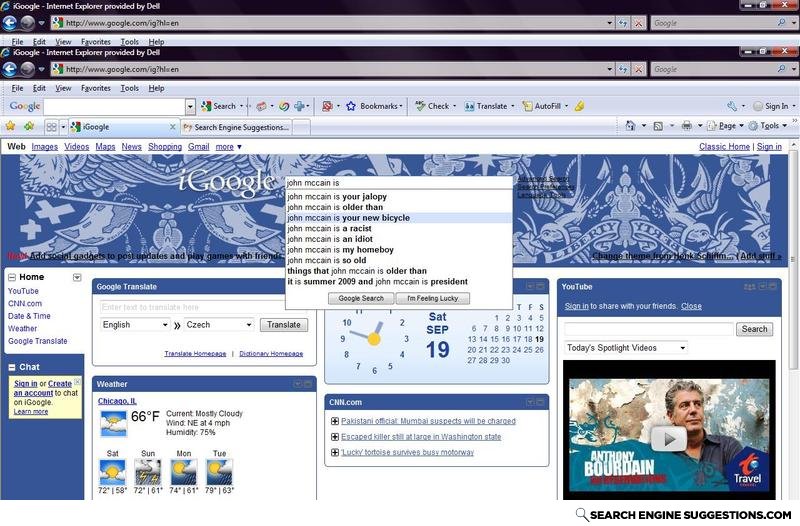
Task: Close the chat sign-in notice
Action: pos(78,381)
